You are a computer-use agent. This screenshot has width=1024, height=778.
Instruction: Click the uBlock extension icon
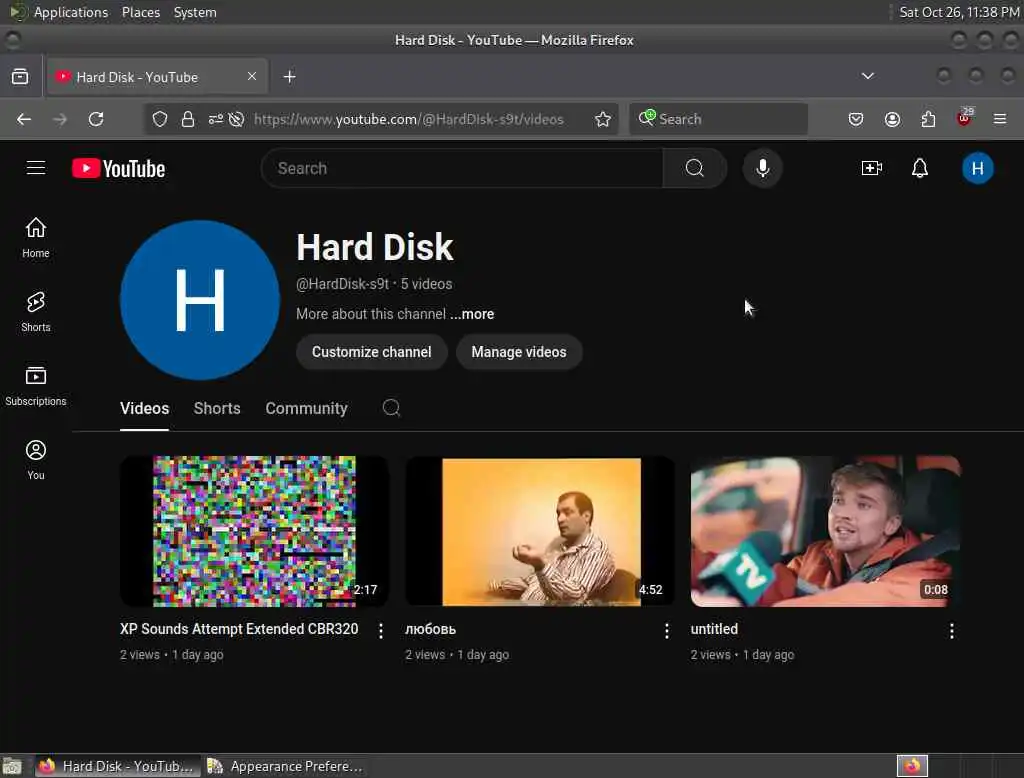point(964,118)
